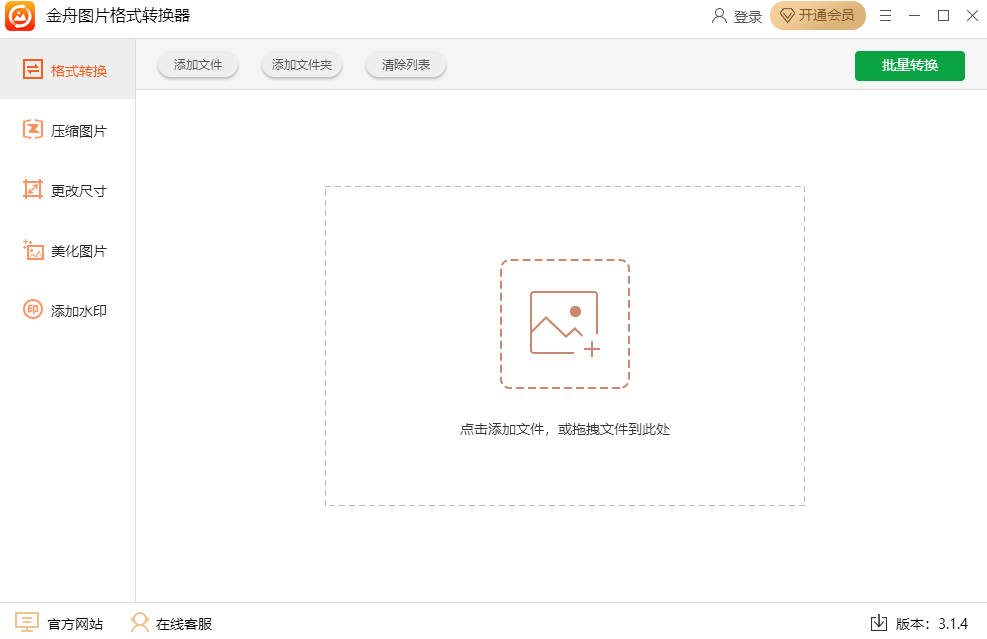Click the 登录 login text
Screen dimensions: 987x639
[x=747, y=17]
